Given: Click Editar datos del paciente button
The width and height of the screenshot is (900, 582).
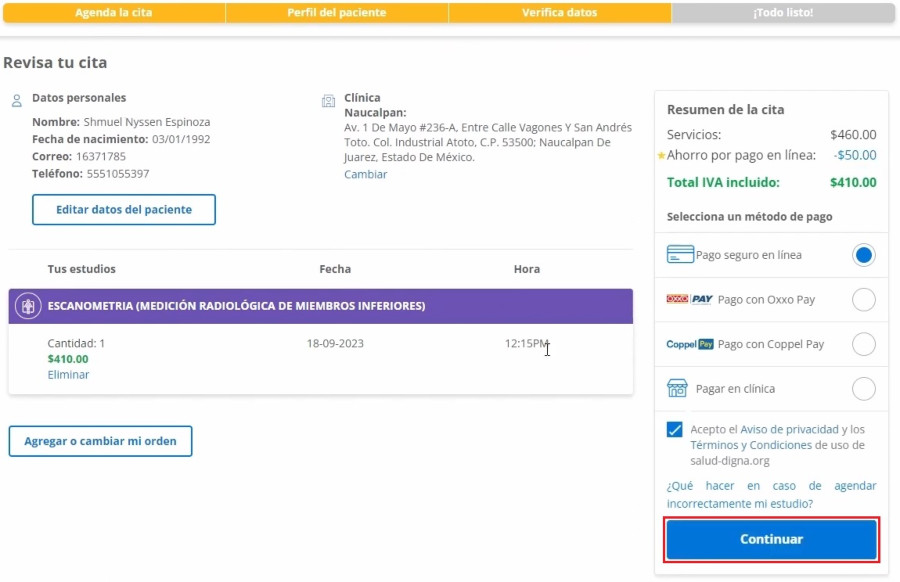Looking at the screenshot, I should (x=124, y=210).
